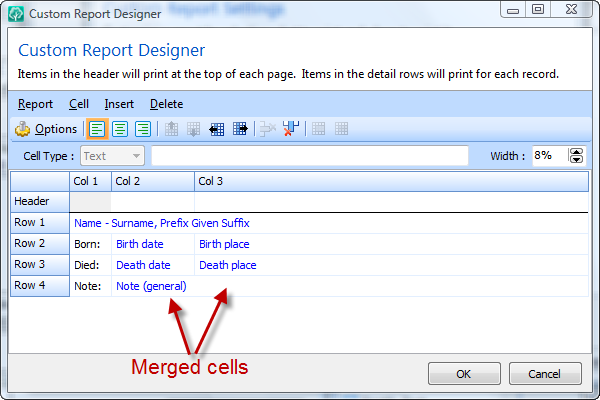
Task: Open the Report menu
Action: (x=35, y=104)
